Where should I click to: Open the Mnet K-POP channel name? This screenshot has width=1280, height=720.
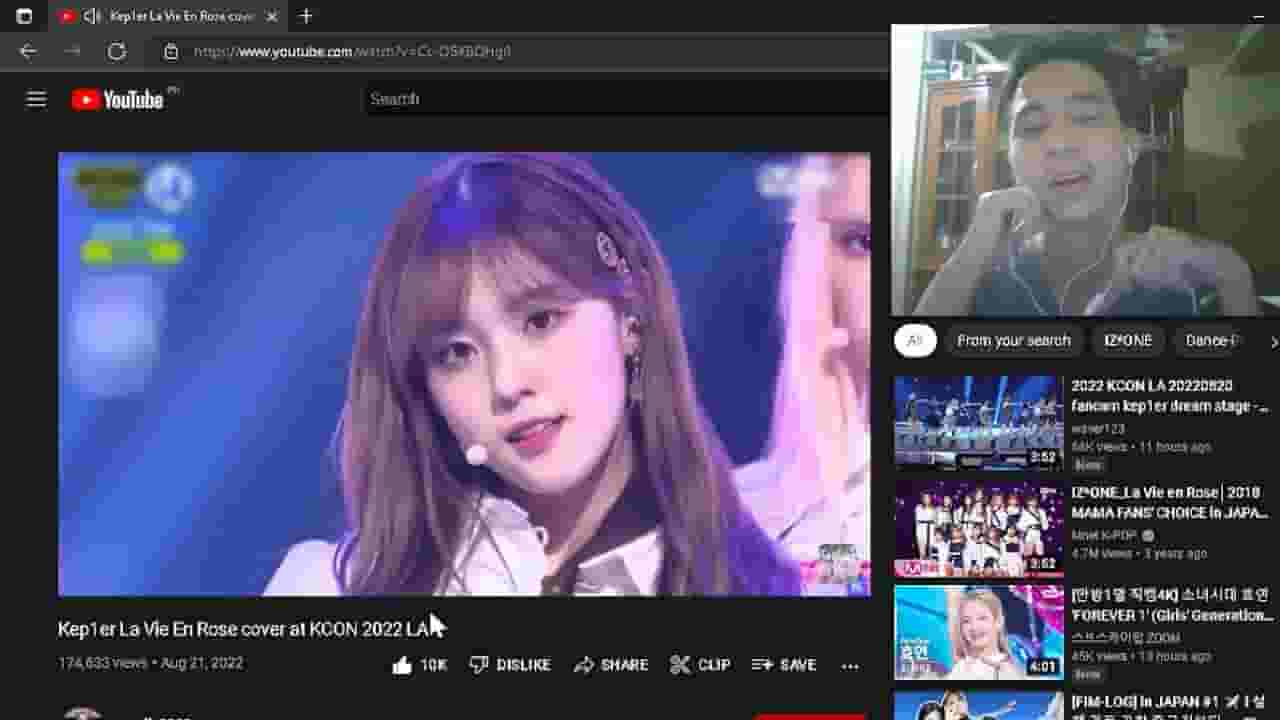[1105, 536]
